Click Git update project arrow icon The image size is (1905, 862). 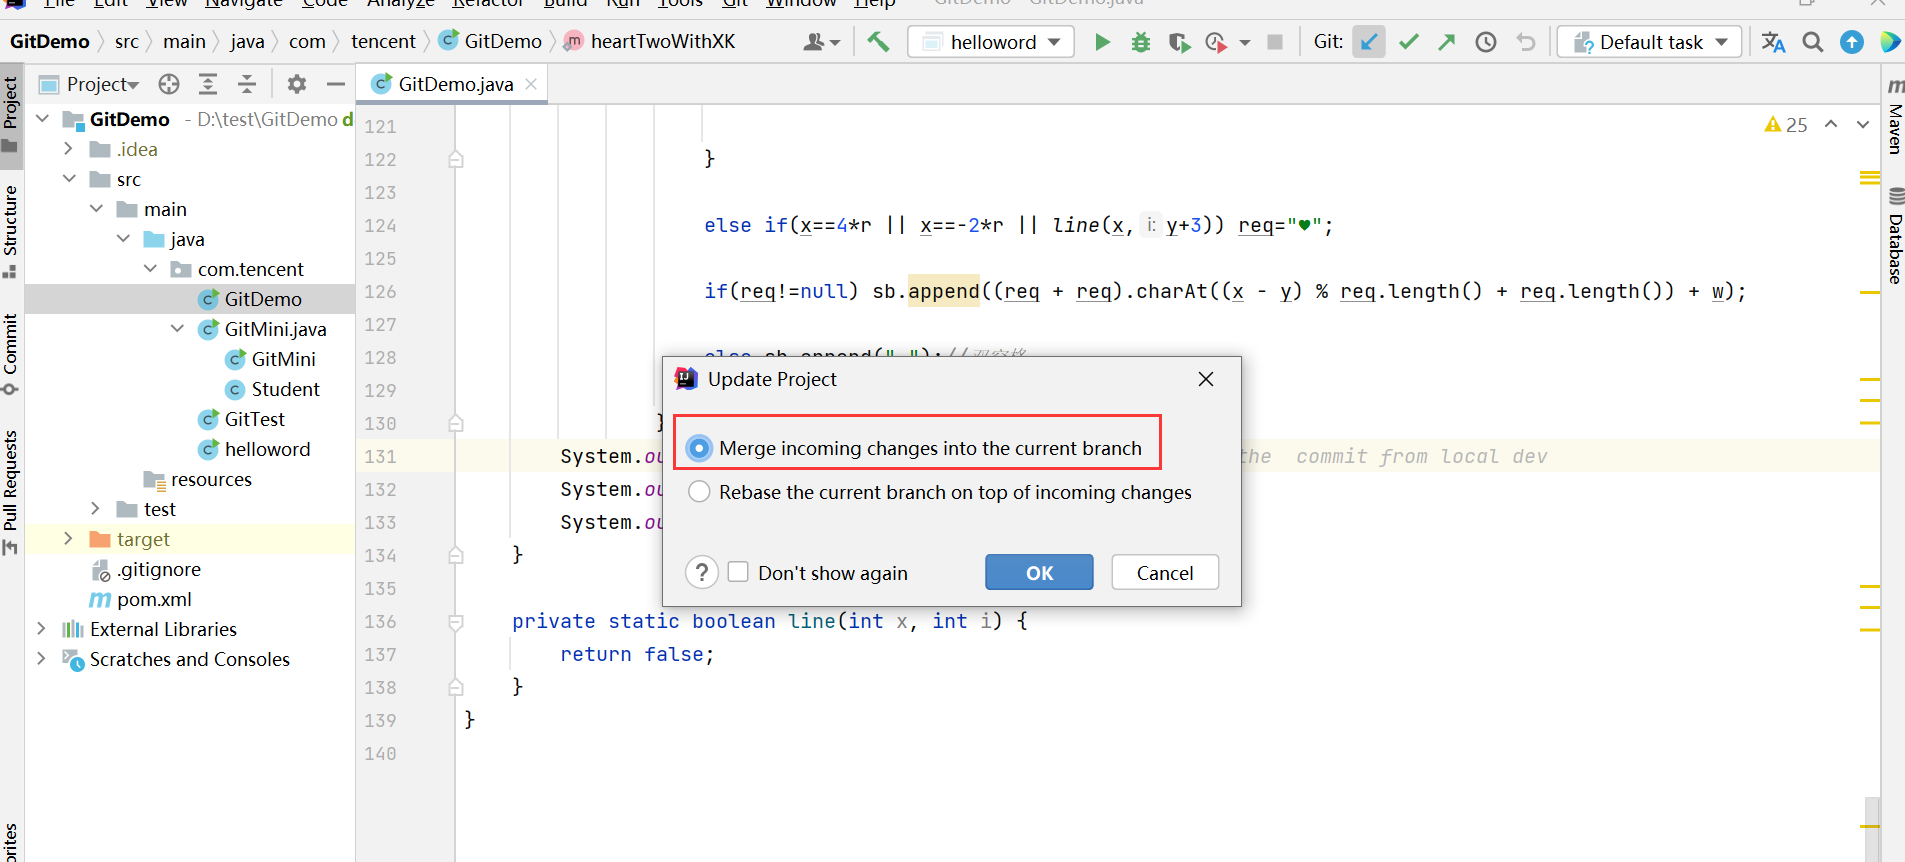(1369, 42)
